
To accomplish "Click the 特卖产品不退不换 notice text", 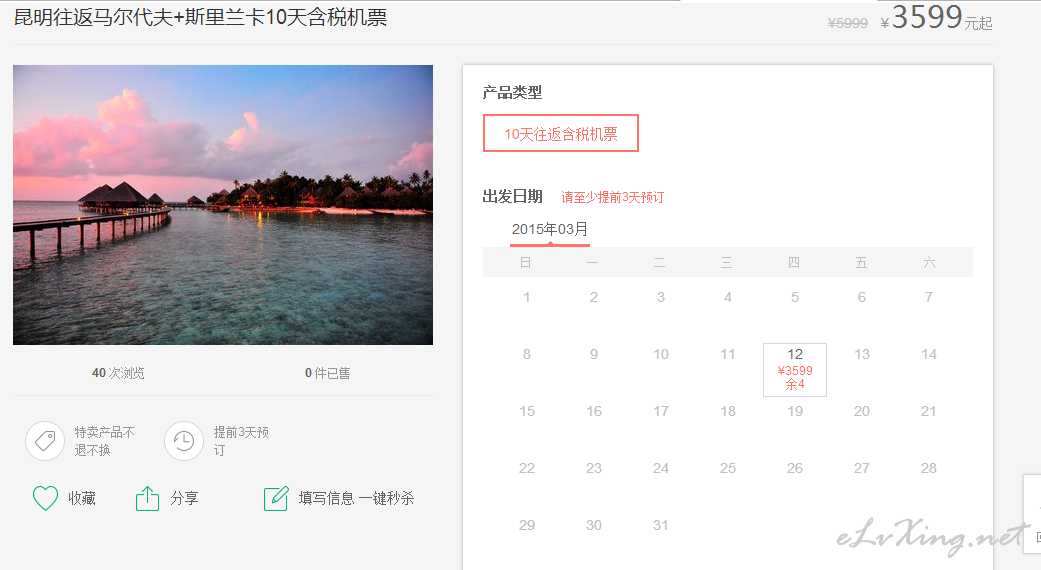I will pyautogui.click(x=104, y=441).
